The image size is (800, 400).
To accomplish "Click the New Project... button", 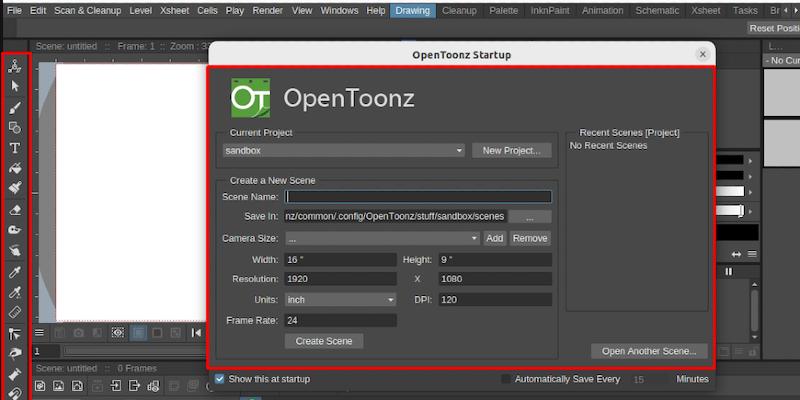I will [x=512, y=151].
